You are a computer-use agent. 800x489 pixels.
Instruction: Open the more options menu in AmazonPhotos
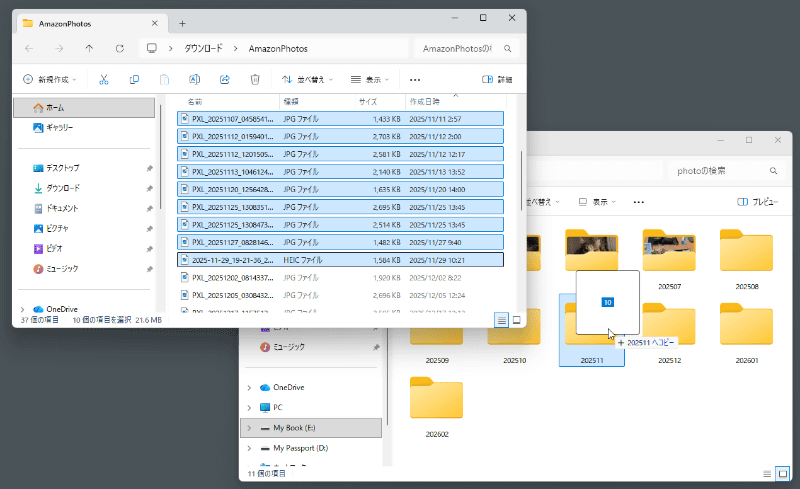415,80
